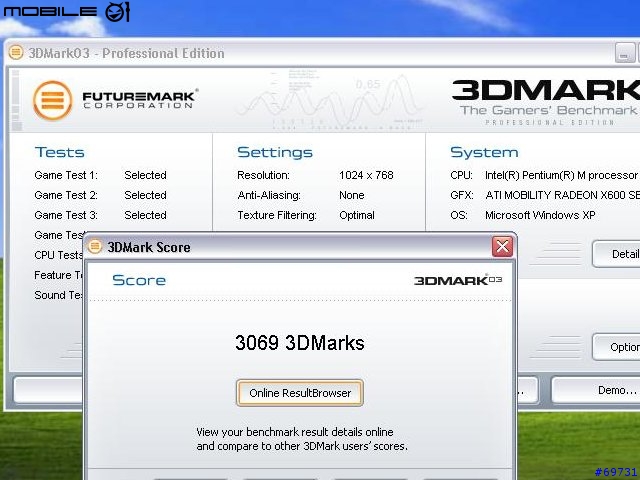
Task: Click 'Game Test 2:' label
Action: (66, 195)
